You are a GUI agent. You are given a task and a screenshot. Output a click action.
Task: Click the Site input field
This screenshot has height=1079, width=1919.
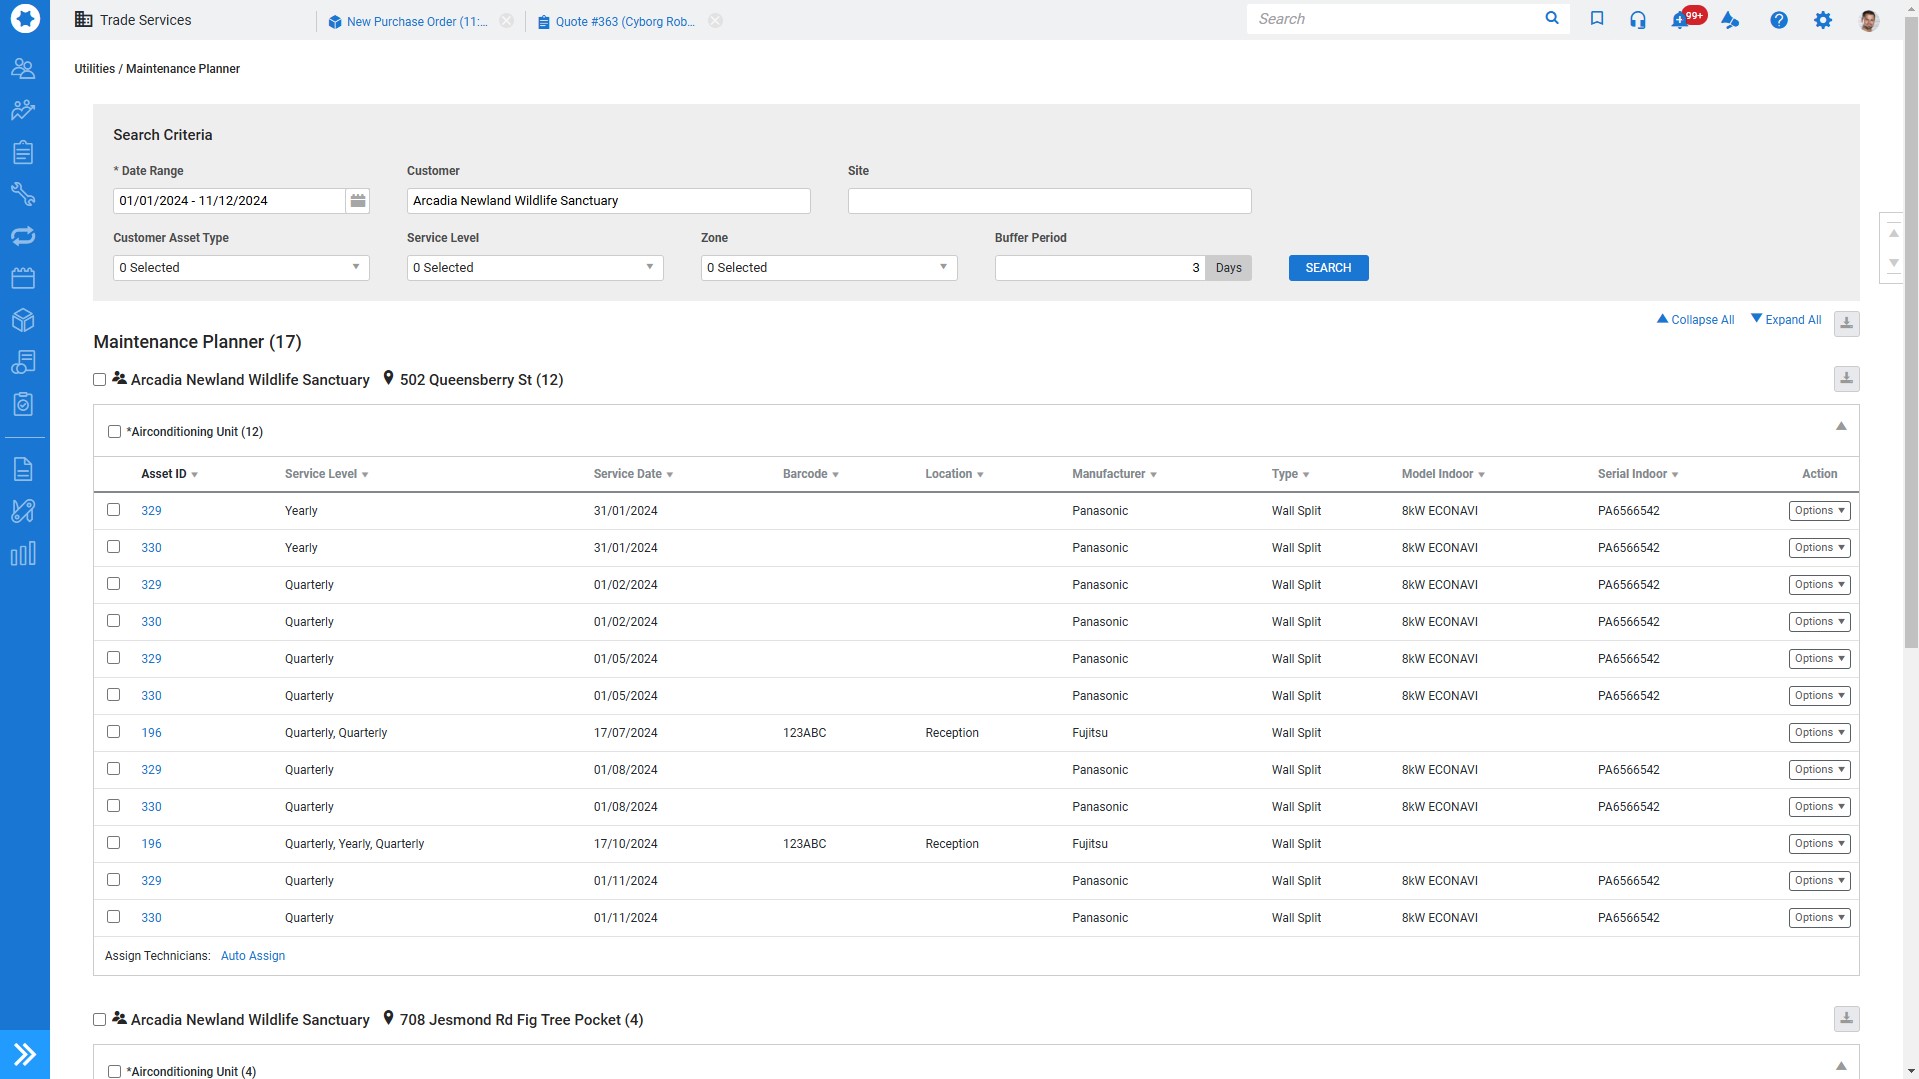[x=1049, y=201]
